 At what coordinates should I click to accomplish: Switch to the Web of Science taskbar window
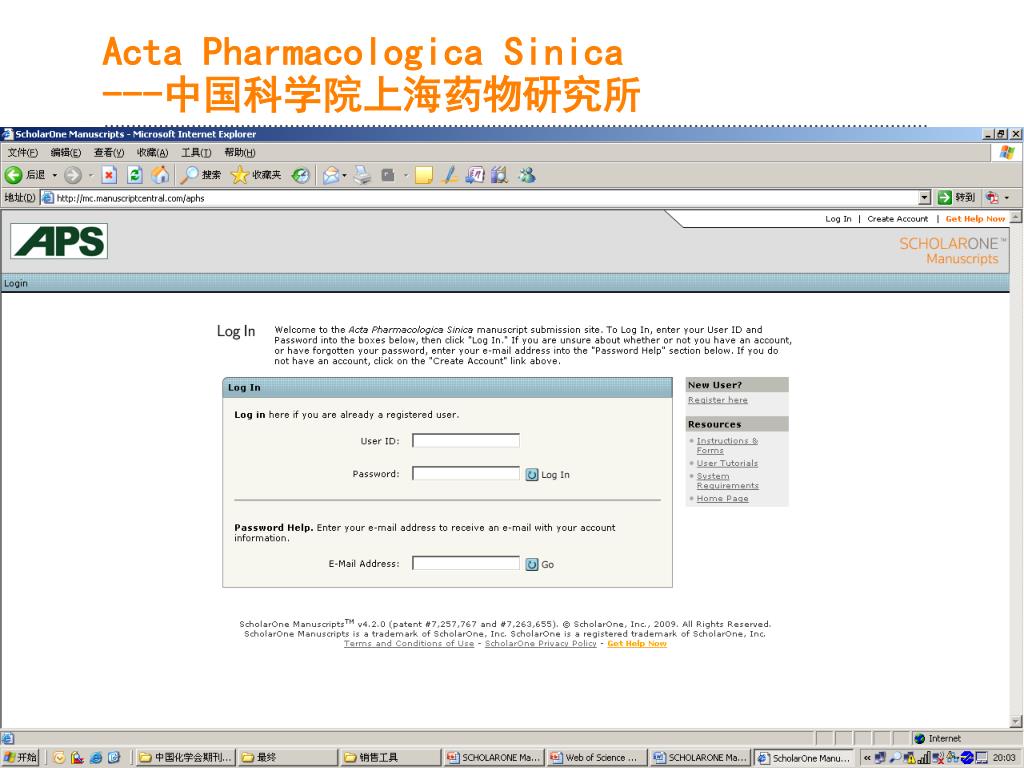(596, 758)
